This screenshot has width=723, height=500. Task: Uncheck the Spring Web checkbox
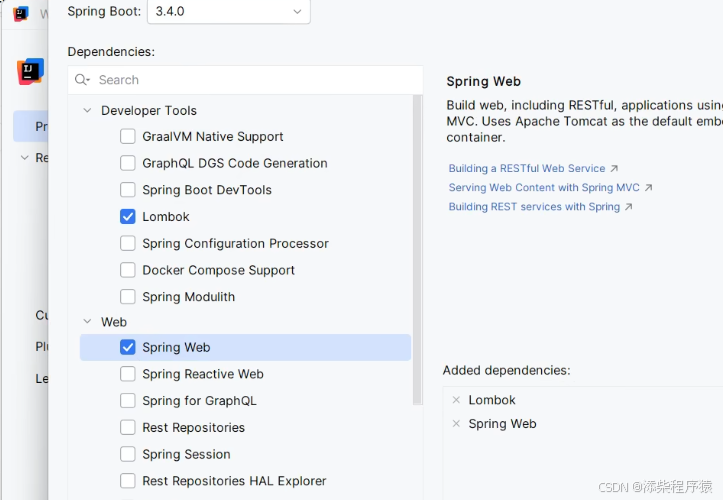tap(128, 347)
